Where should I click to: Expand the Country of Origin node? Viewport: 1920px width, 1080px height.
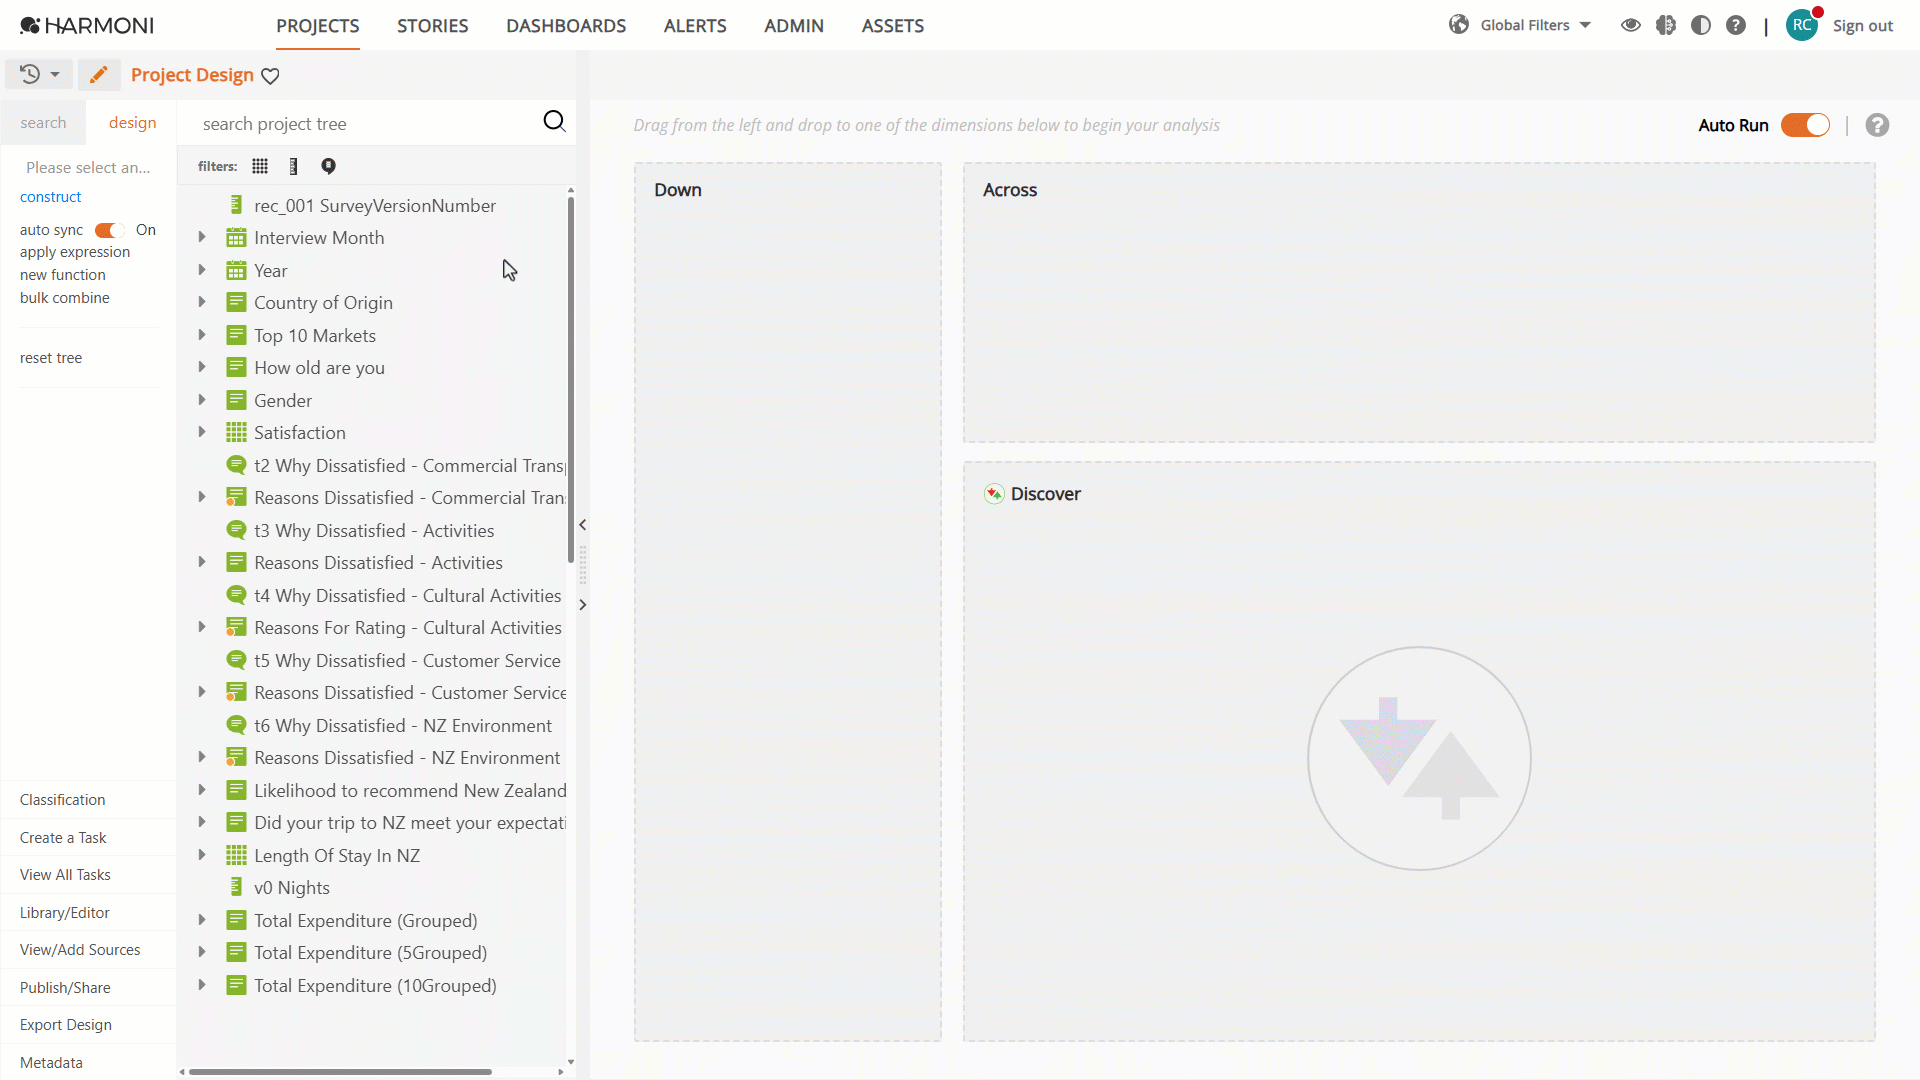coord(202,302)
